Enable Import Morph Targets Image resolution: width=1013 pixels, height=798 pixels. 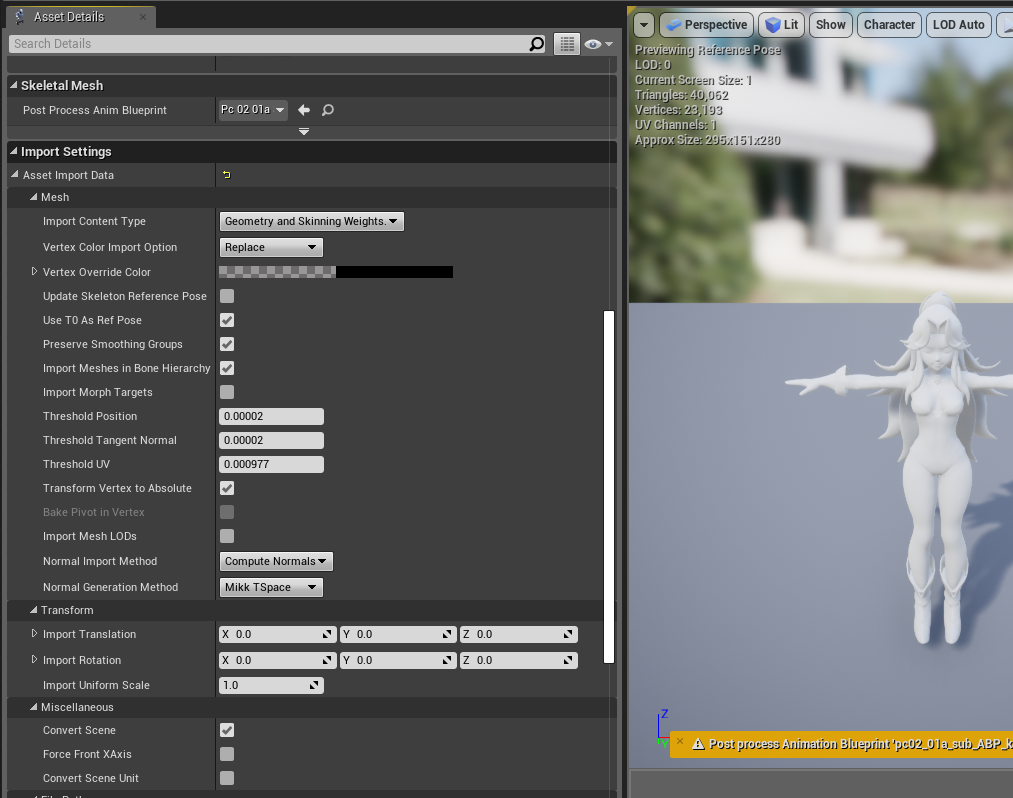(227, 392)
